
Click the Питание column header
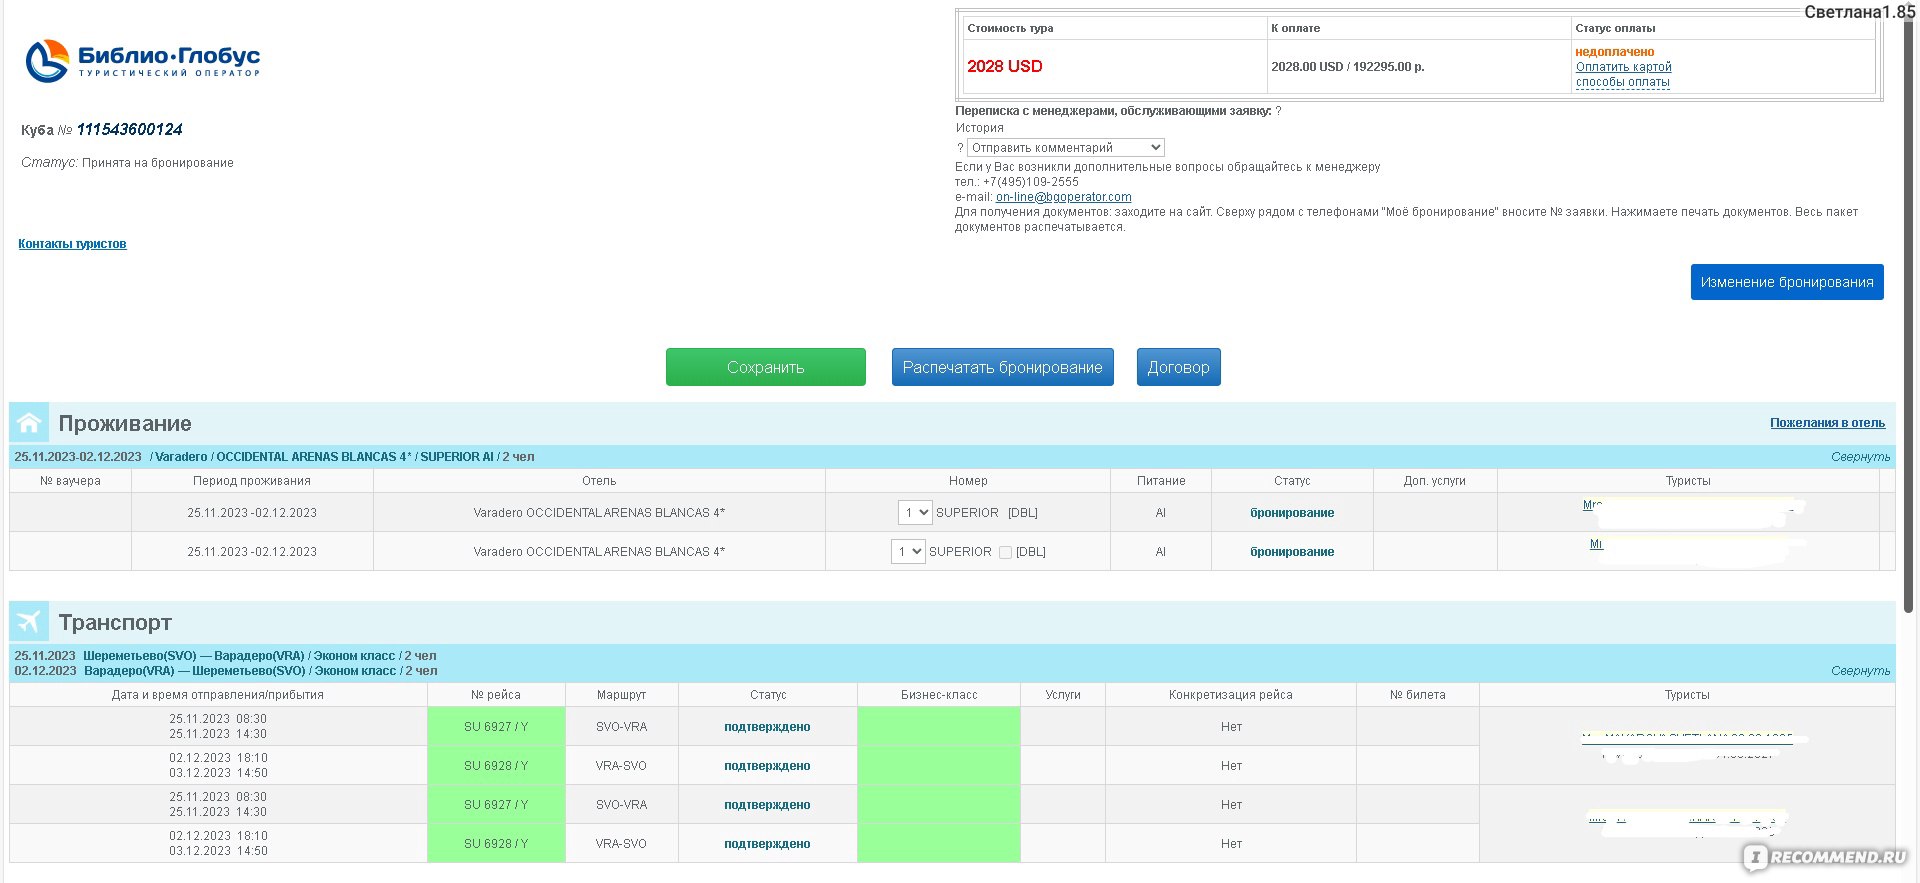(1161, 481)
